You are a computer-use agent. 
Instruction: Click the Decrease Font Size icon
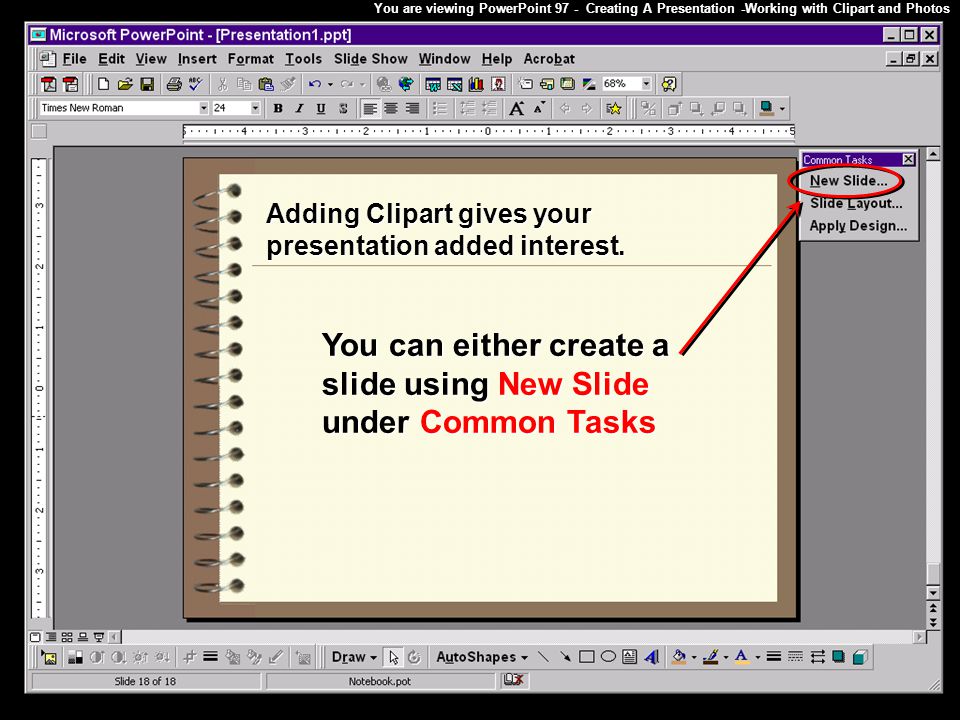click(x=539, y=108)
